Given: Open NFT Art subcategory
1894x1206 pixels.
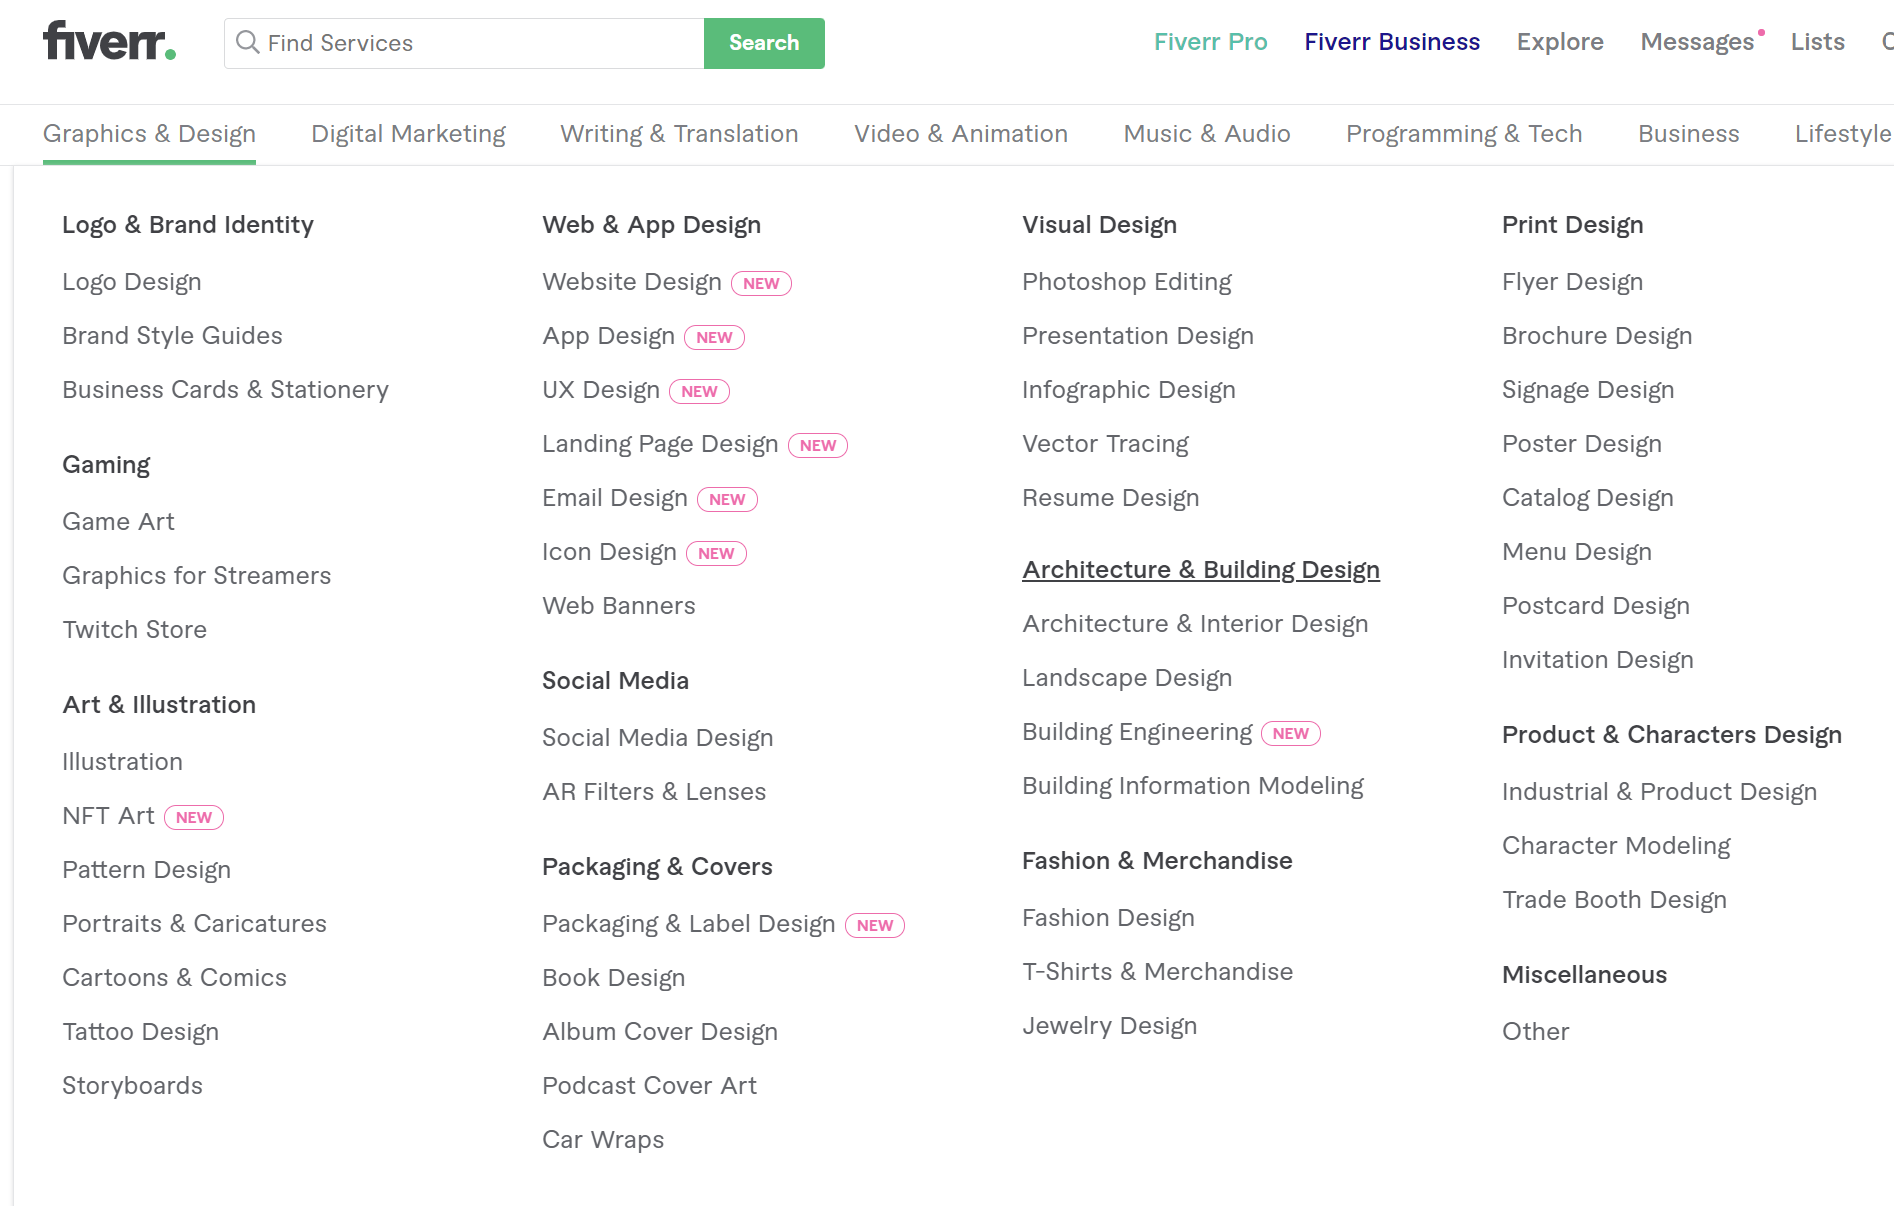Looking at the screenshot, I should pyautogui.click(x=108, y=816).
